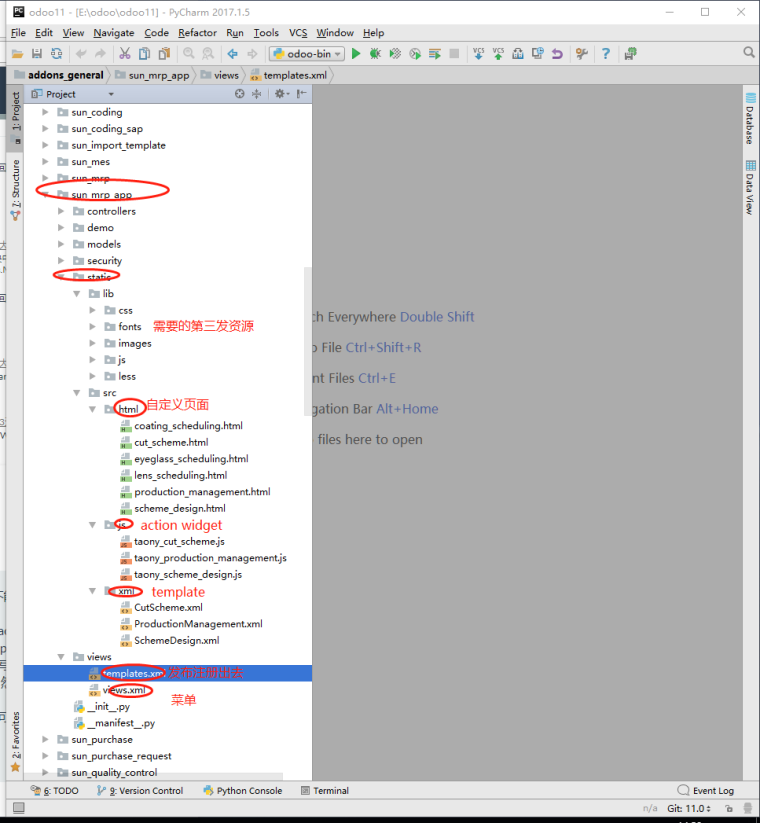Viewport: 760px width, 823px height.
Task: Navigate Back with the left arrow
Action: (x=233, y=54)
